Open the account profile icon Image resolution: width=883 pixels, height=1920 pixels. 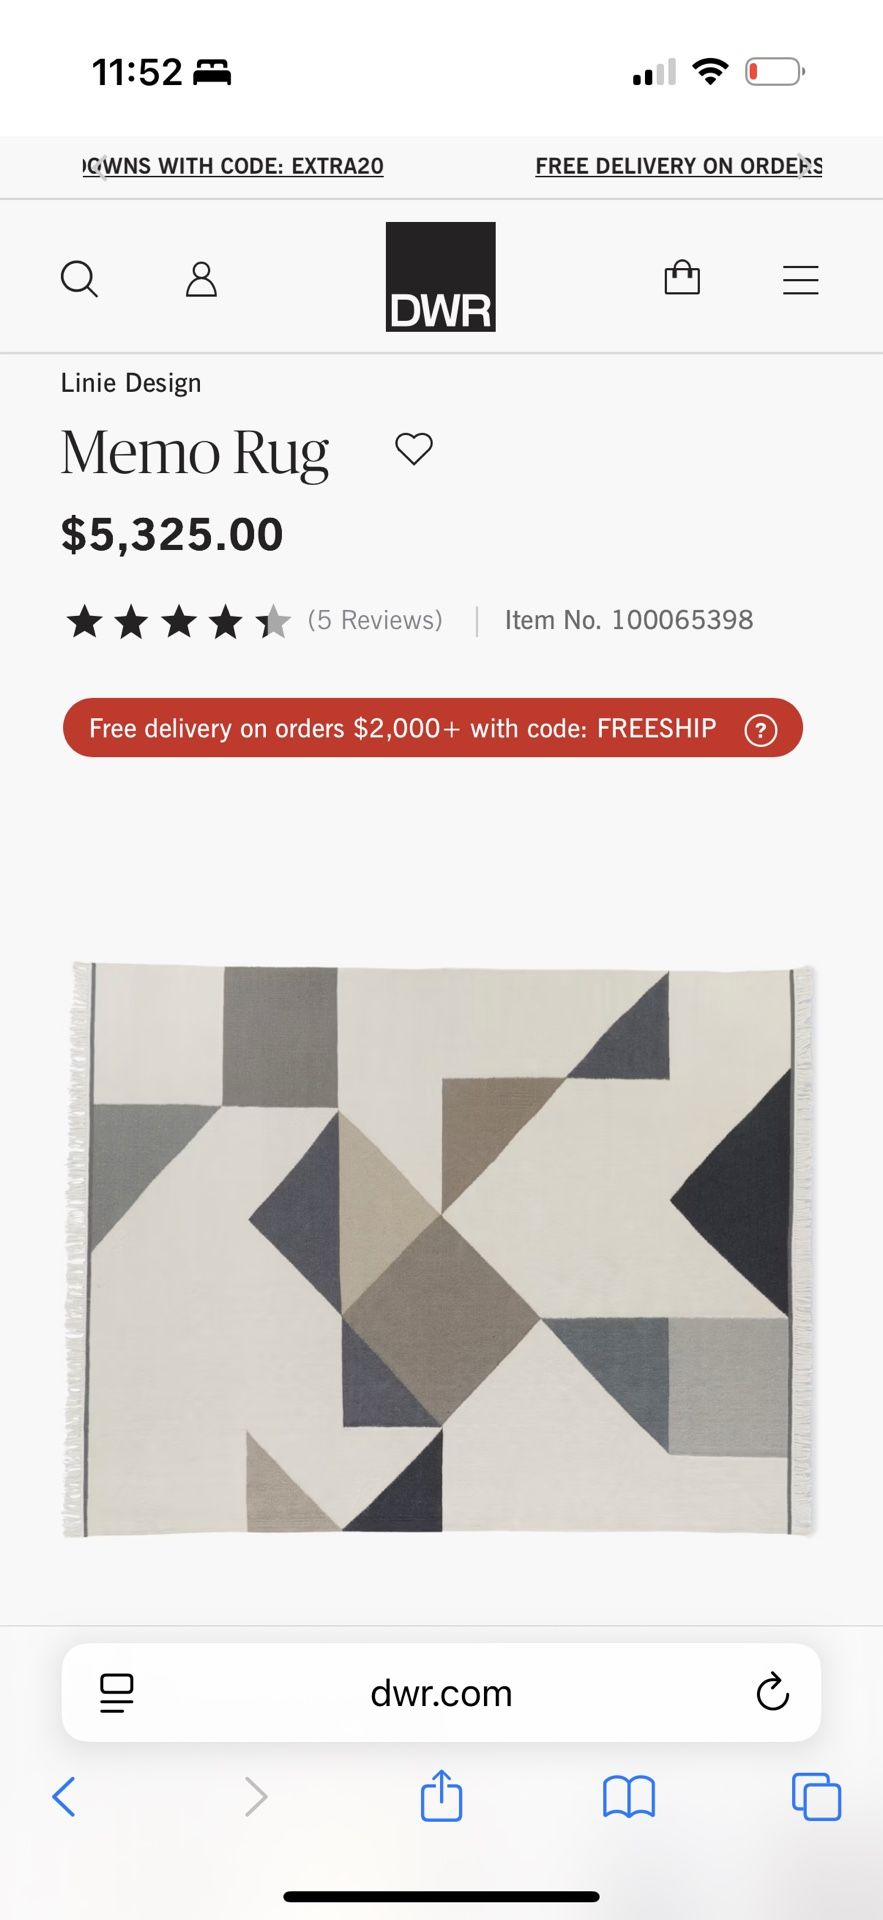(x=200, y=279)
